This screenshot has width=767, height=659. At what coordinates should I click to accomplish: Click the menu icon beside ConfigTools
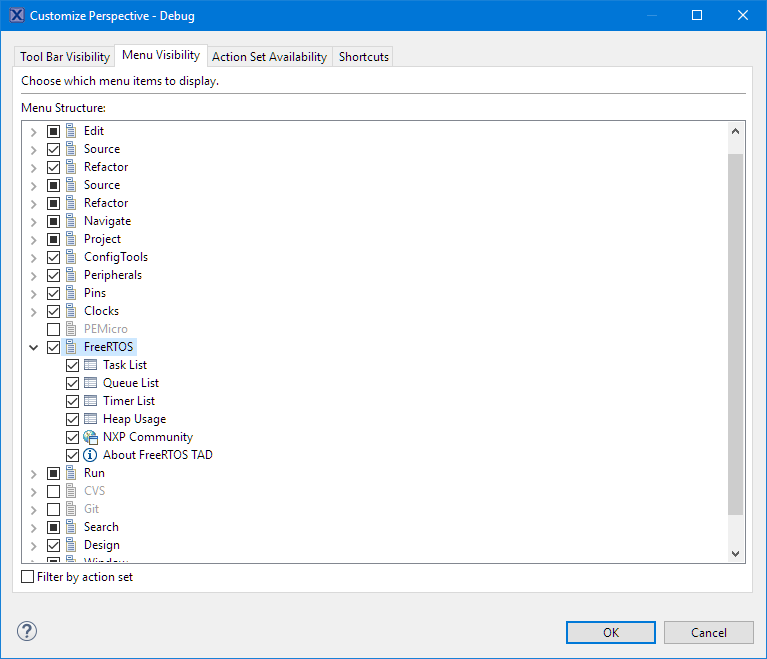tap(71, 257)
